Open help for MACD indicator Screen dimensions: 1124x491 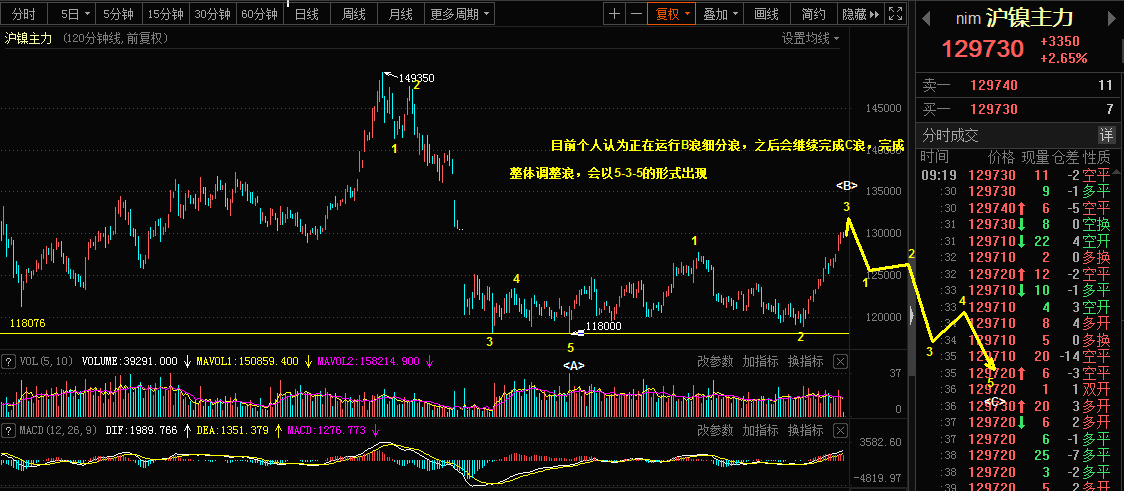pos(9,430)
